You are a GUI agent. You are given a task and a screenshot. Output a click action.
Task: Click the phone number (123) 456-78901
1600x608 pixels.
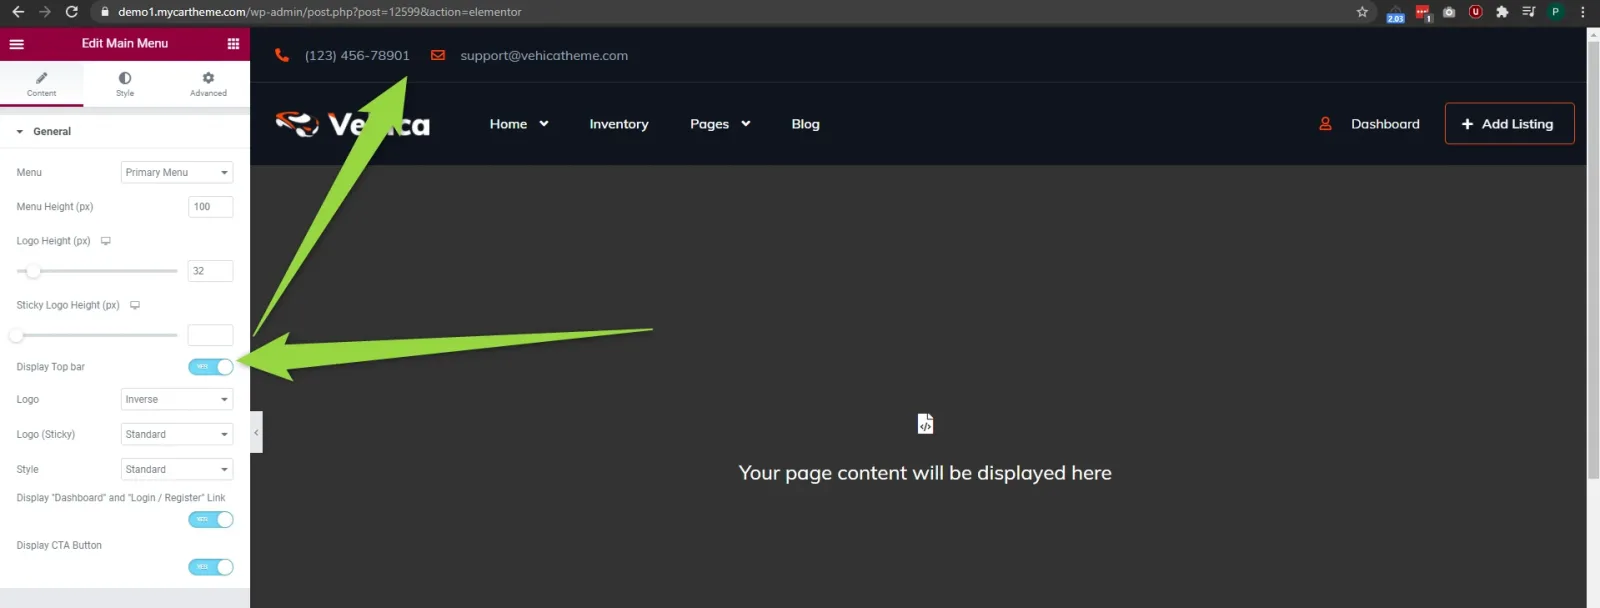357,56
